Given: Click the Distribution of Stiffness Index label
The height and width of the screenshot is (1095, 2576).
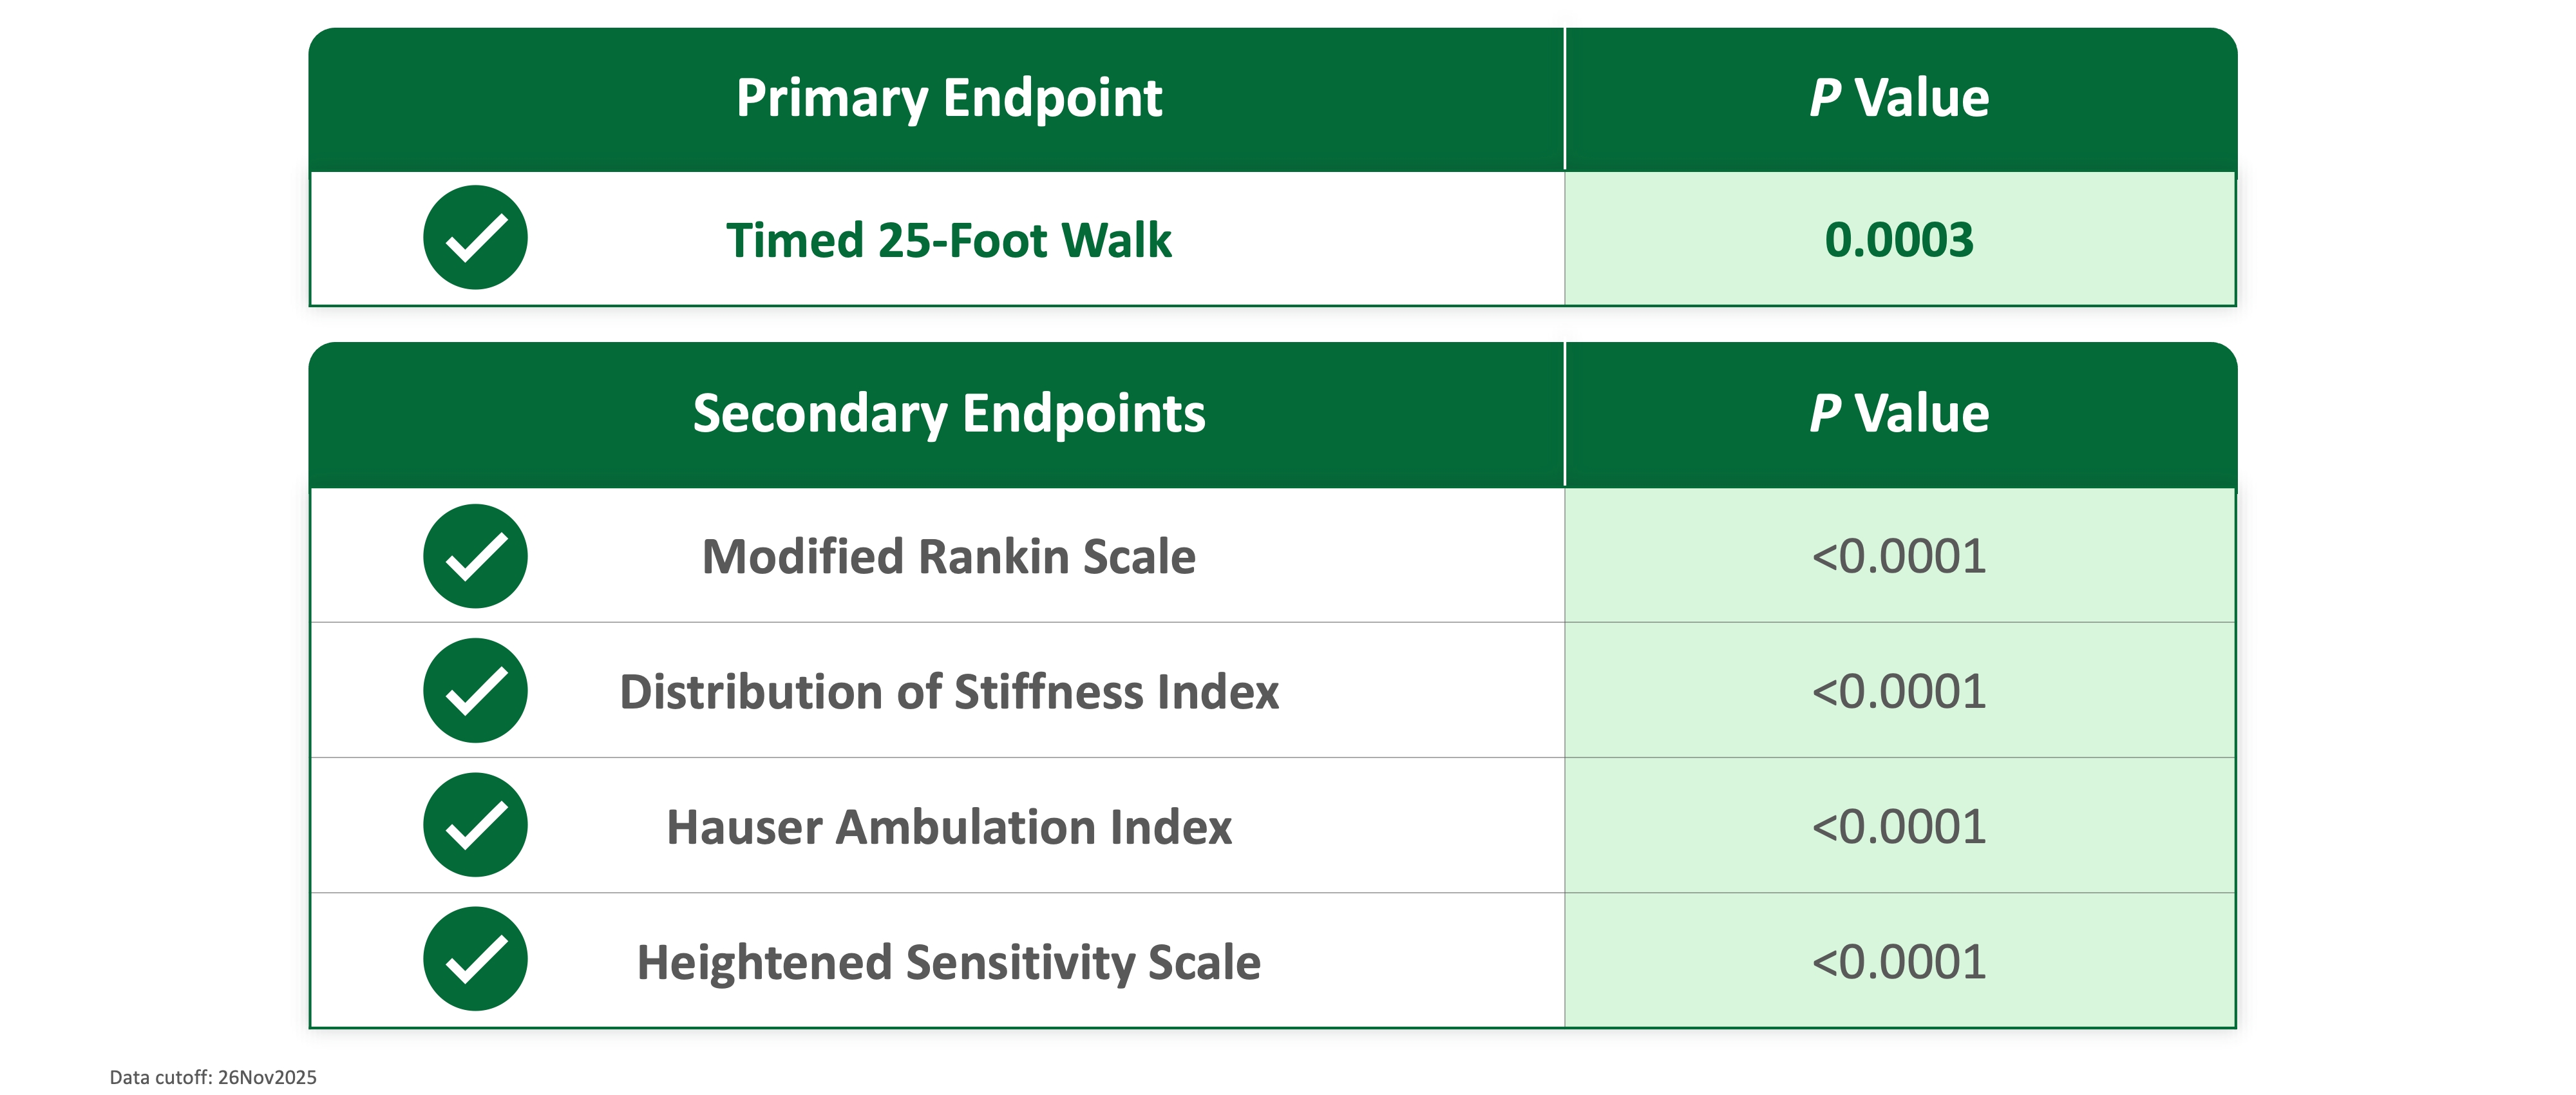Looking at the screenshot, I should tap(948, 692).
